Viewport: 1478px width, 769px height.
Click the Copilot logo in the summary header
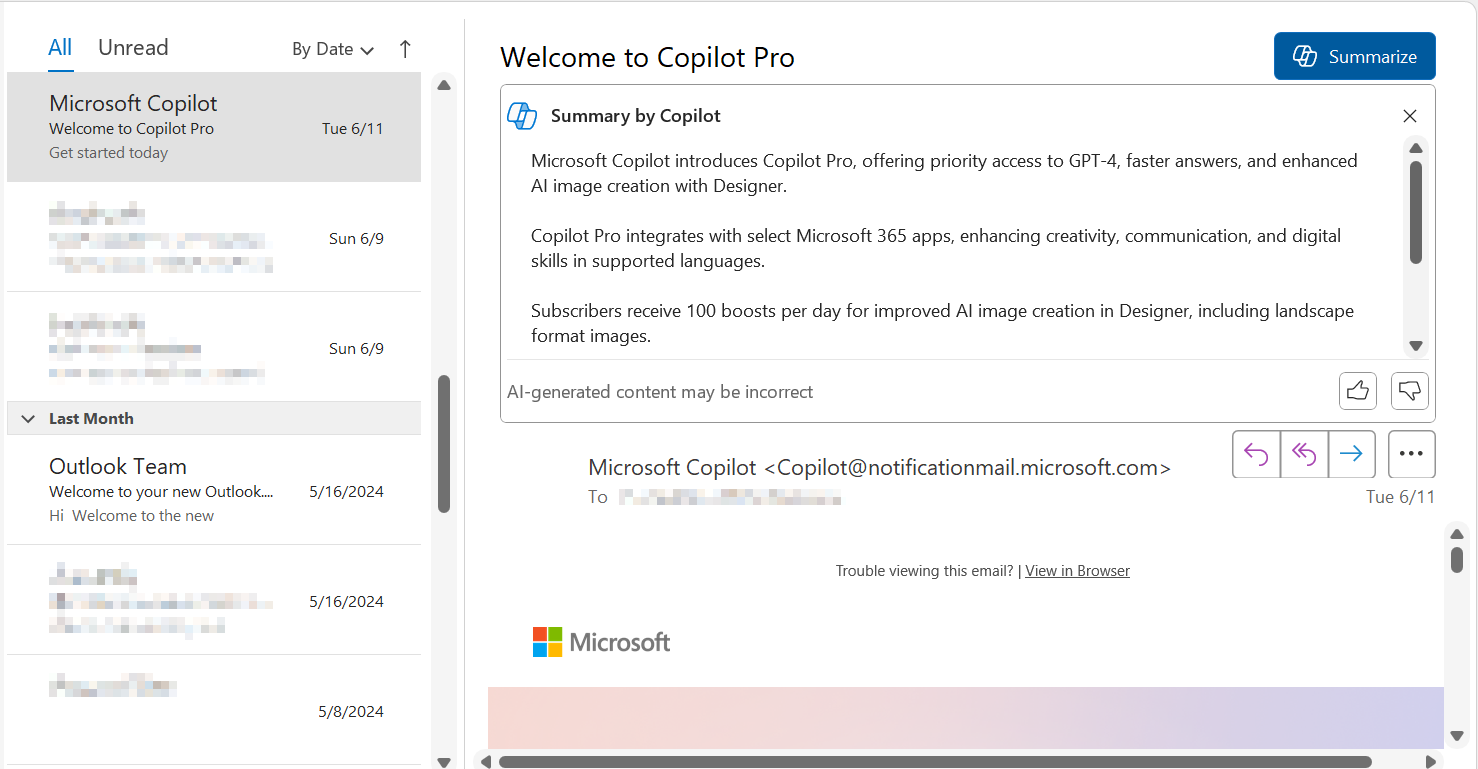pos(521,115)
